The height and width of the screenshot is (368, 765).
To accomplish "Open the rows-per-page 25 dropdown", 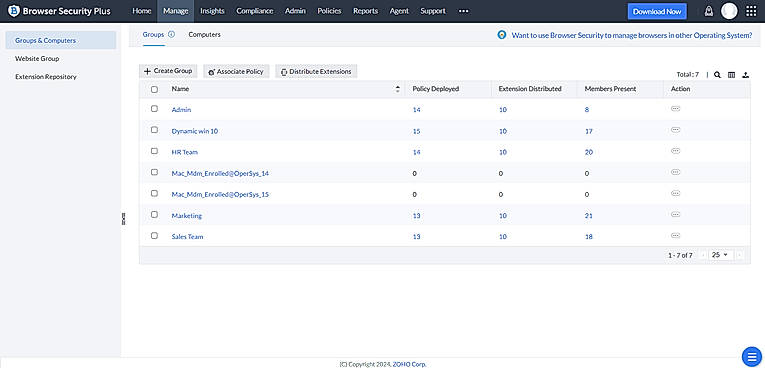I will [x=720, y=255].
